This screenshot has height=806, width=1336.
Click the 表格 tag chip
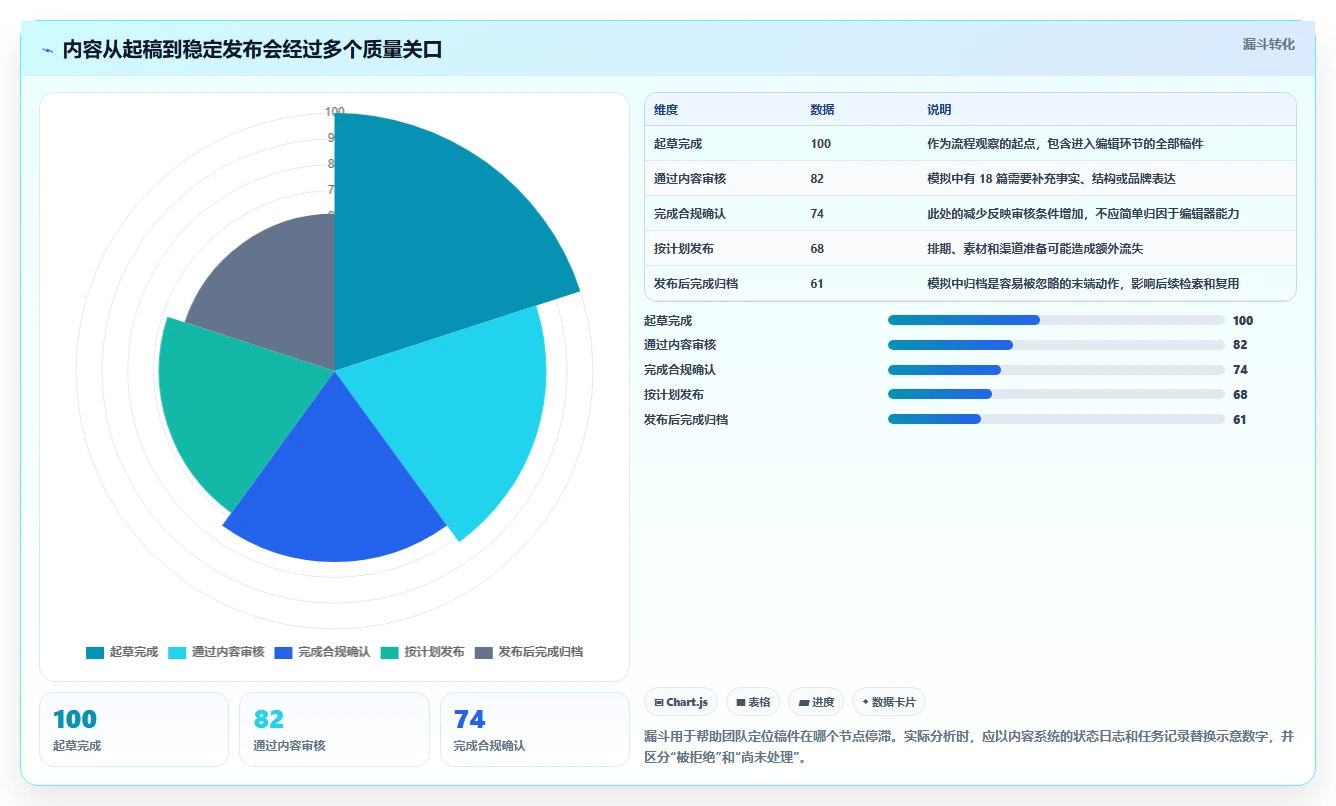(x=753, y=702)
